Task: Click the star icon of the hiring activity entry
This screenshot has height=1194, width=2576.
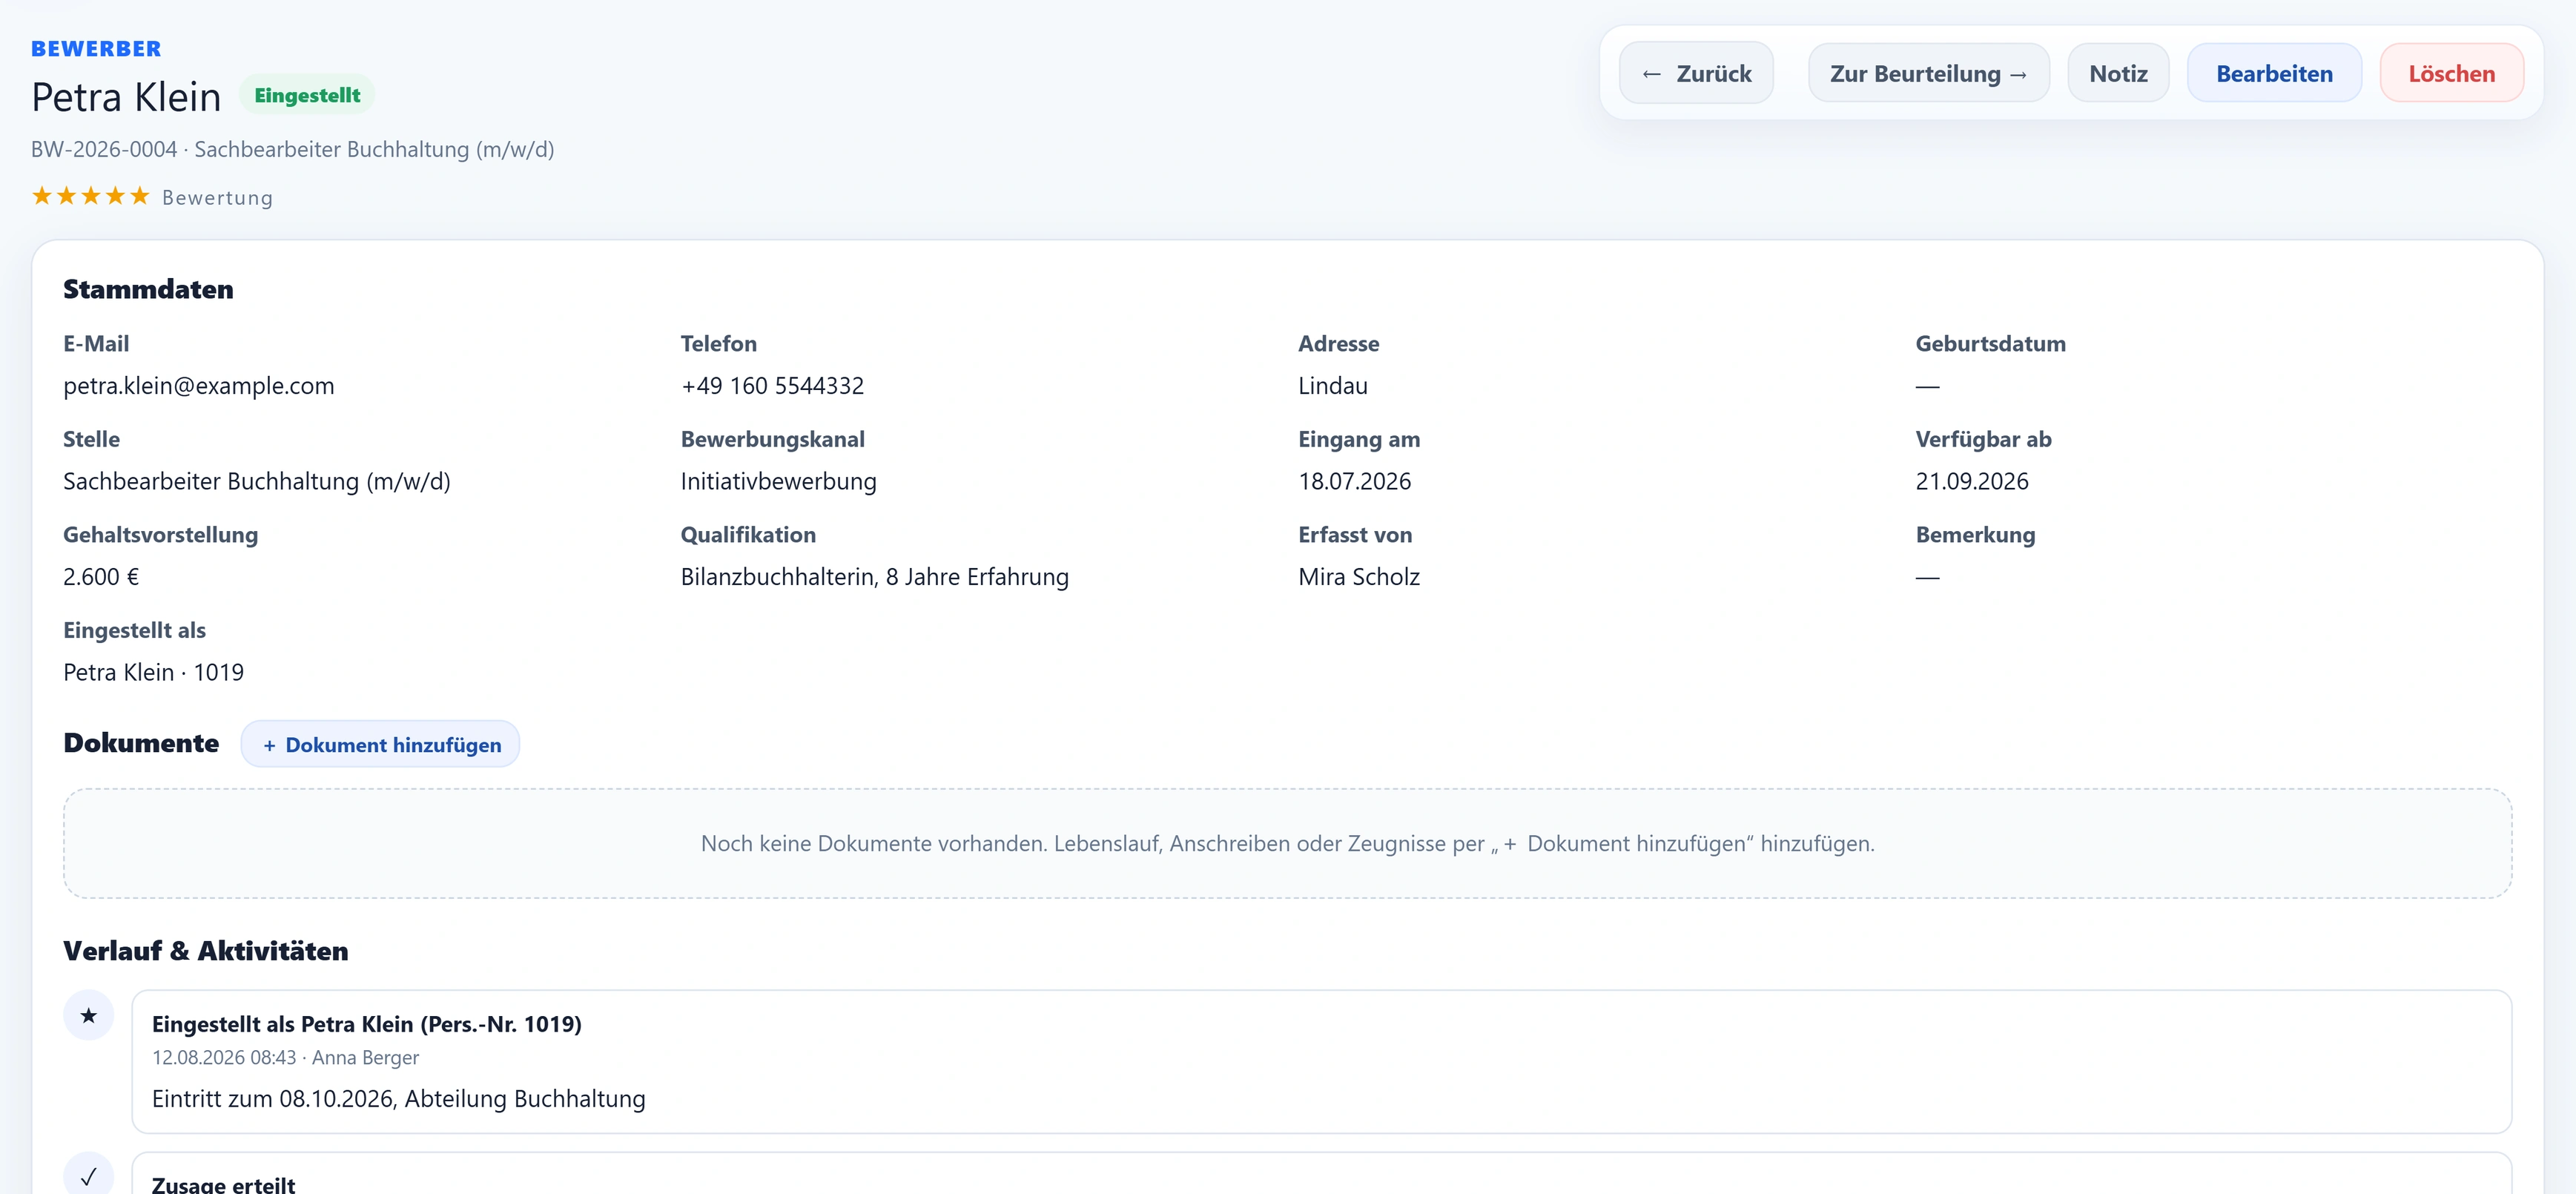Action: point(89,1015)
